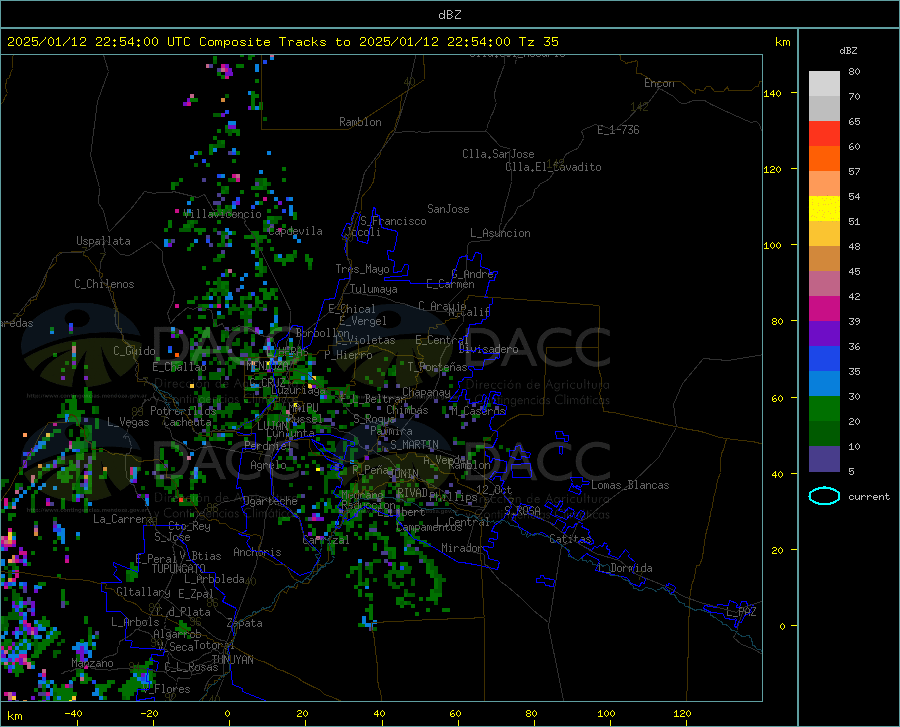Click the 'La_Carrera' map label
Screen dimensions: 900x727
tap(123, 519)
